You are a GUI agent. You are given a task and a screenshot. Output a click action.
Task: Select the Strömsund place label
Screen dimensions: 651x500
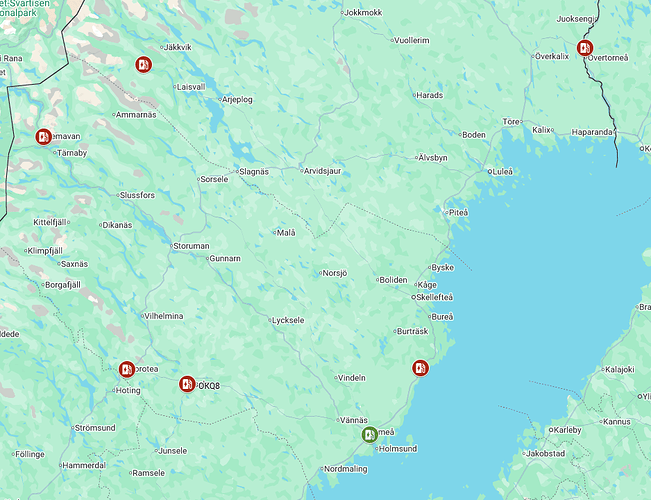pyautogui.click(x=95, y=428)
